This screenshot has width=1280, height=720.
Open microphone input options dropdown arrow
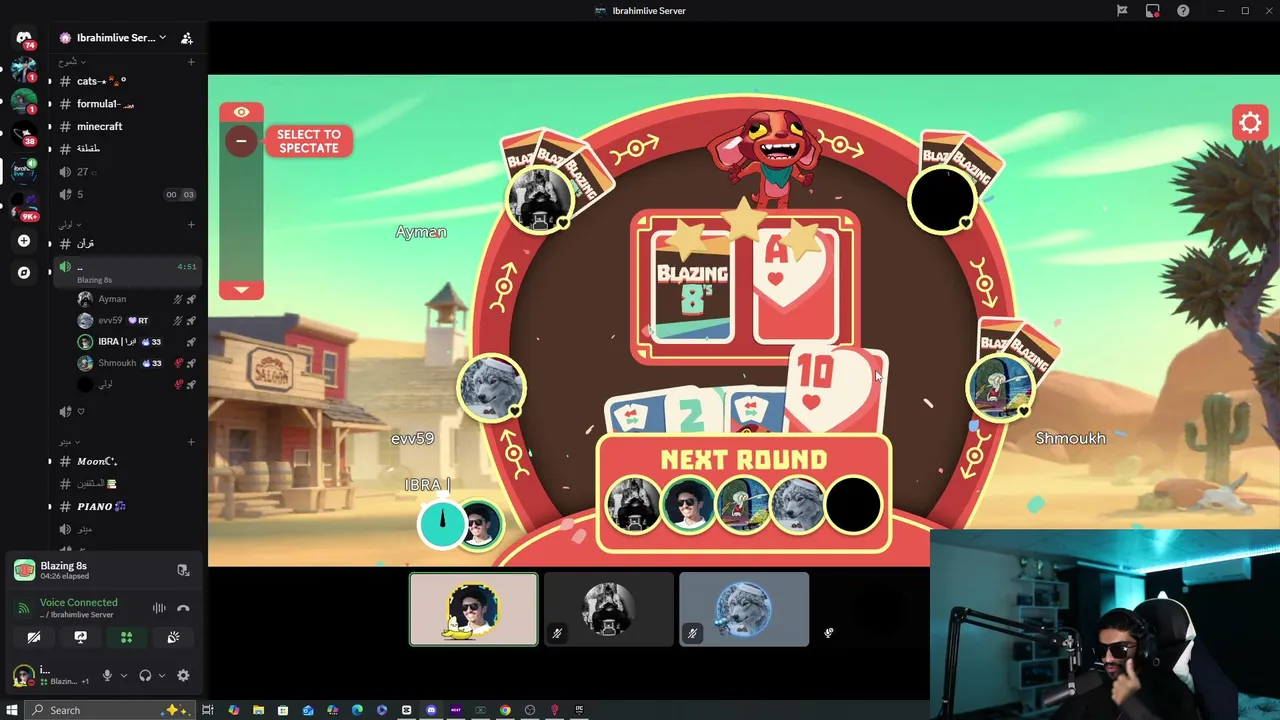pos(123,676)
